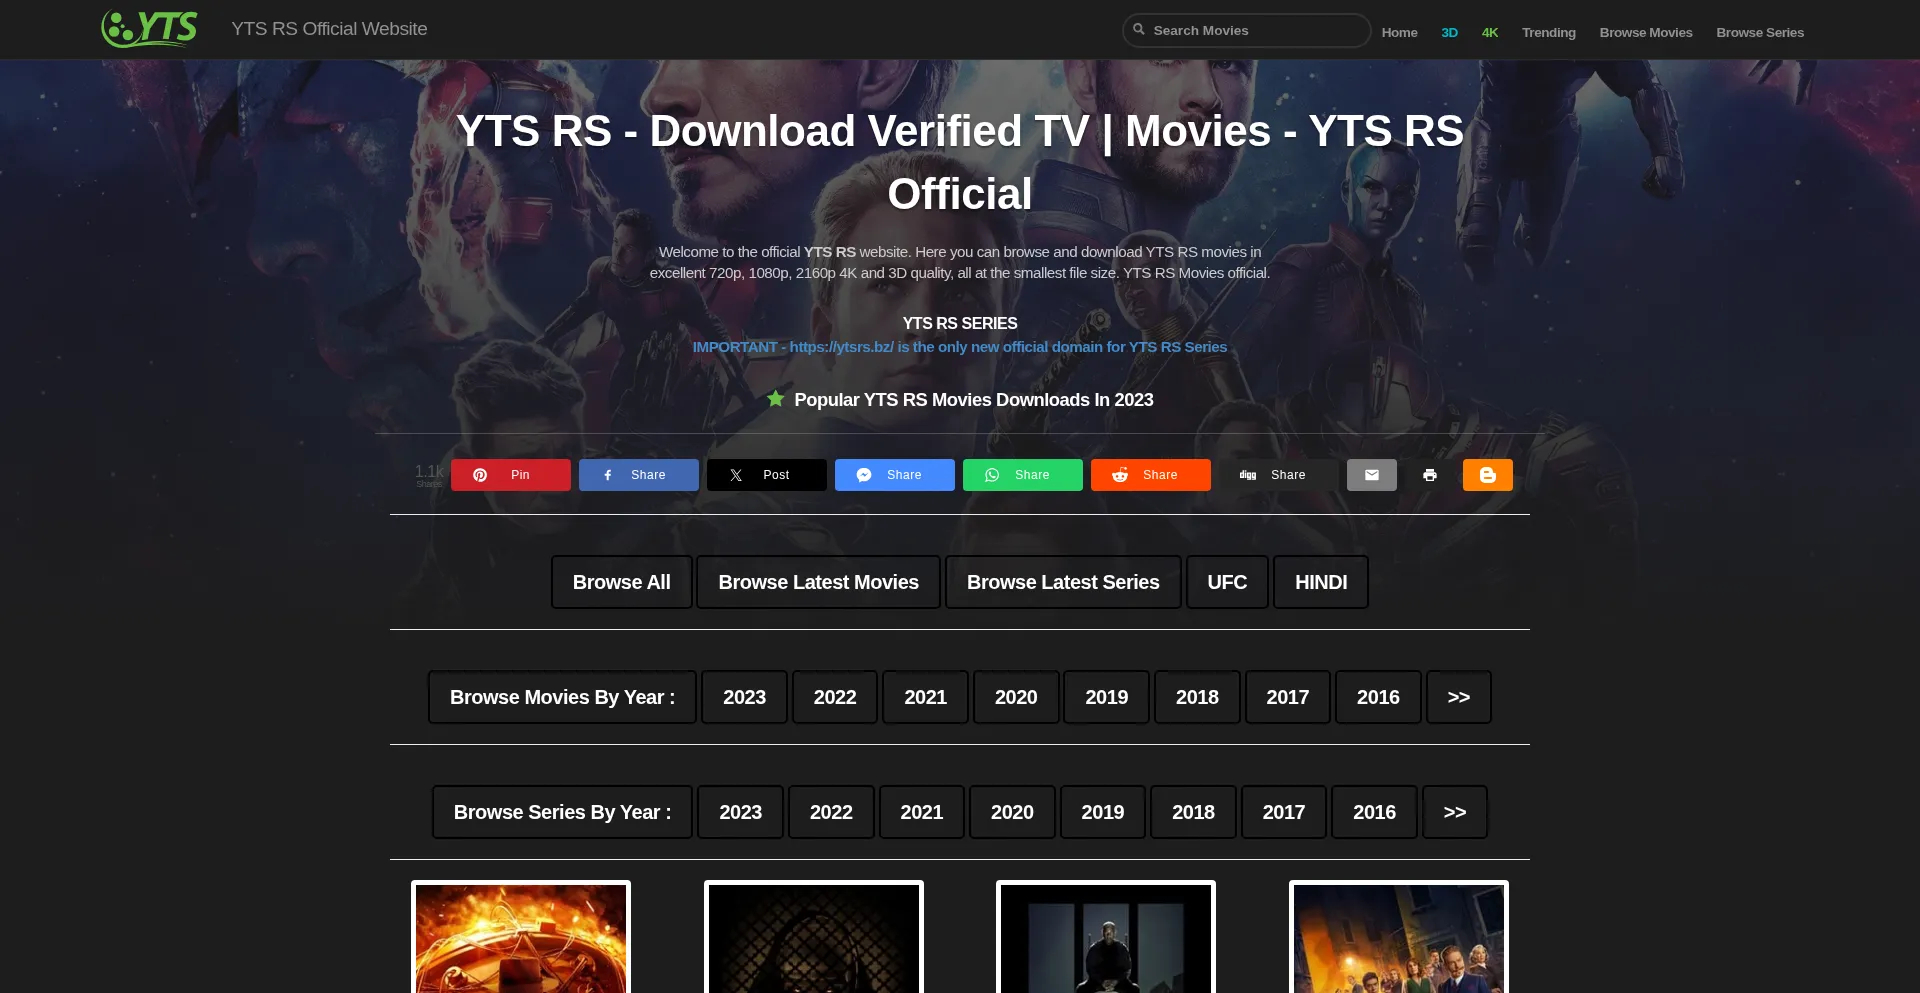Post on X (Twitter) button
The image size is (1920, 993).
click(766, 475)
